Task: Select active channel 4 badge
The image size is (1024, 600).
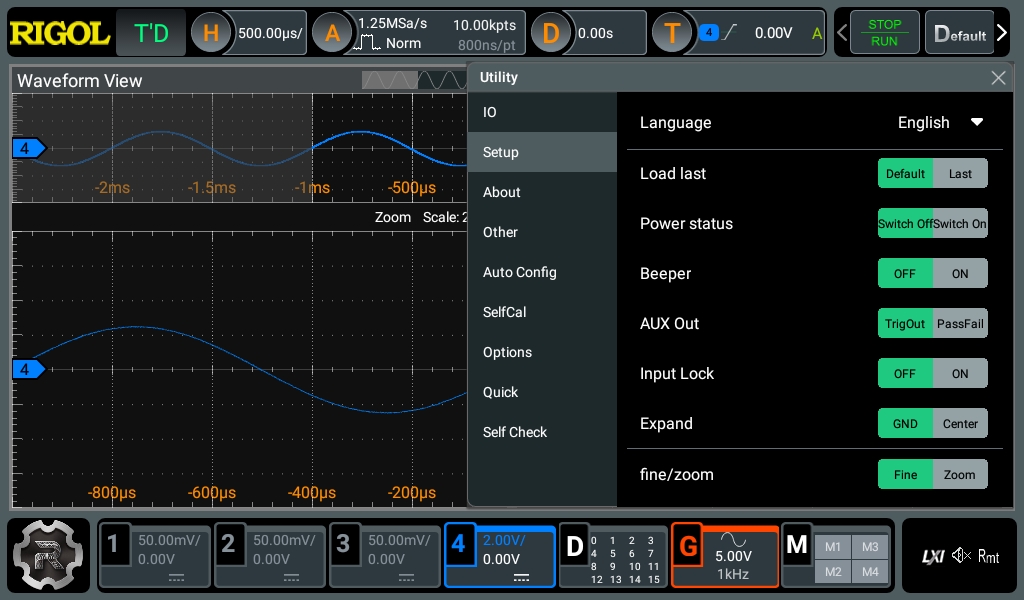Action: pyautogui.click(x=458, y=543)
